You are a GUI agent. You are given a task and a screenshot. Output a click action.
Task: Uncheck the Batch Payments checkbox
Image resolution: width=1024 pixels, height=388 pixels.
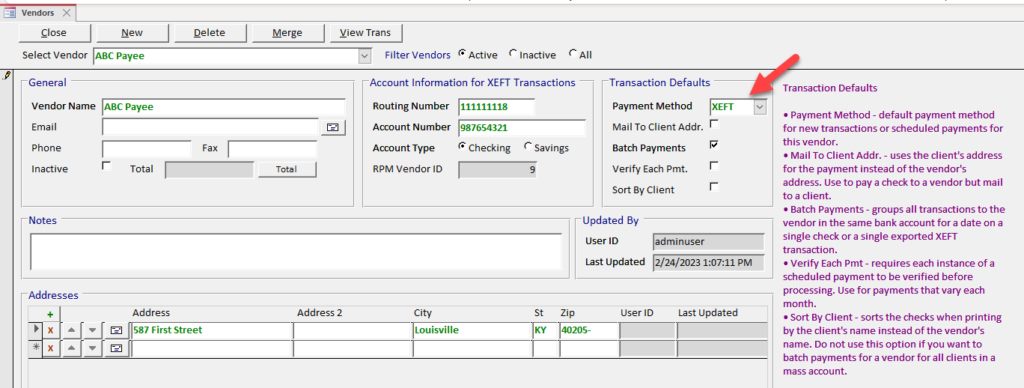714,144
